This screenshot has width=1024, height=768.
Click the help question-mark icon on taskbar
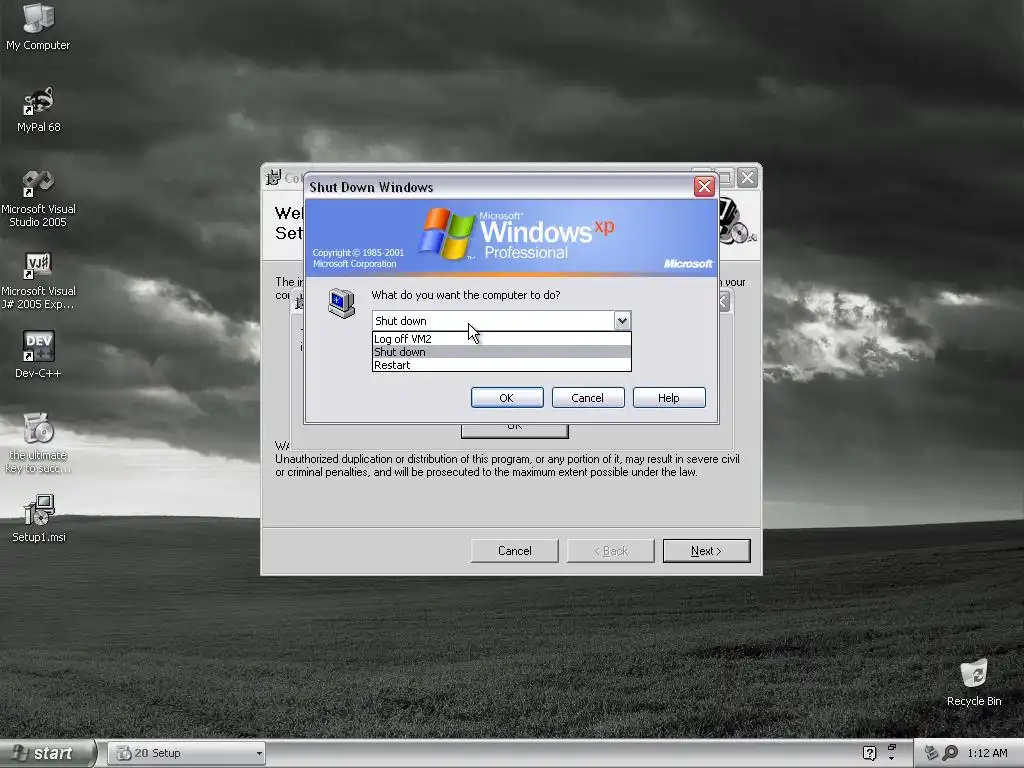click(869, 754)
